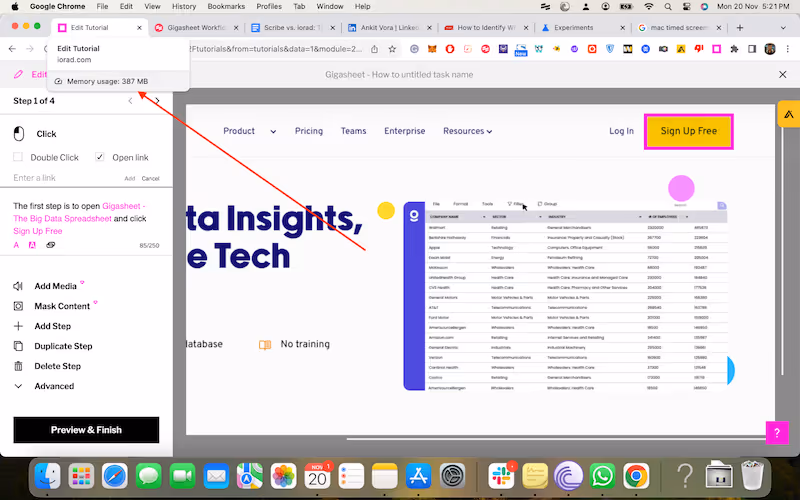This screenshot has width=800, height=500.
Task: Switch to the Ankit Vora LinkedIn tab
Action: (389, 28)
